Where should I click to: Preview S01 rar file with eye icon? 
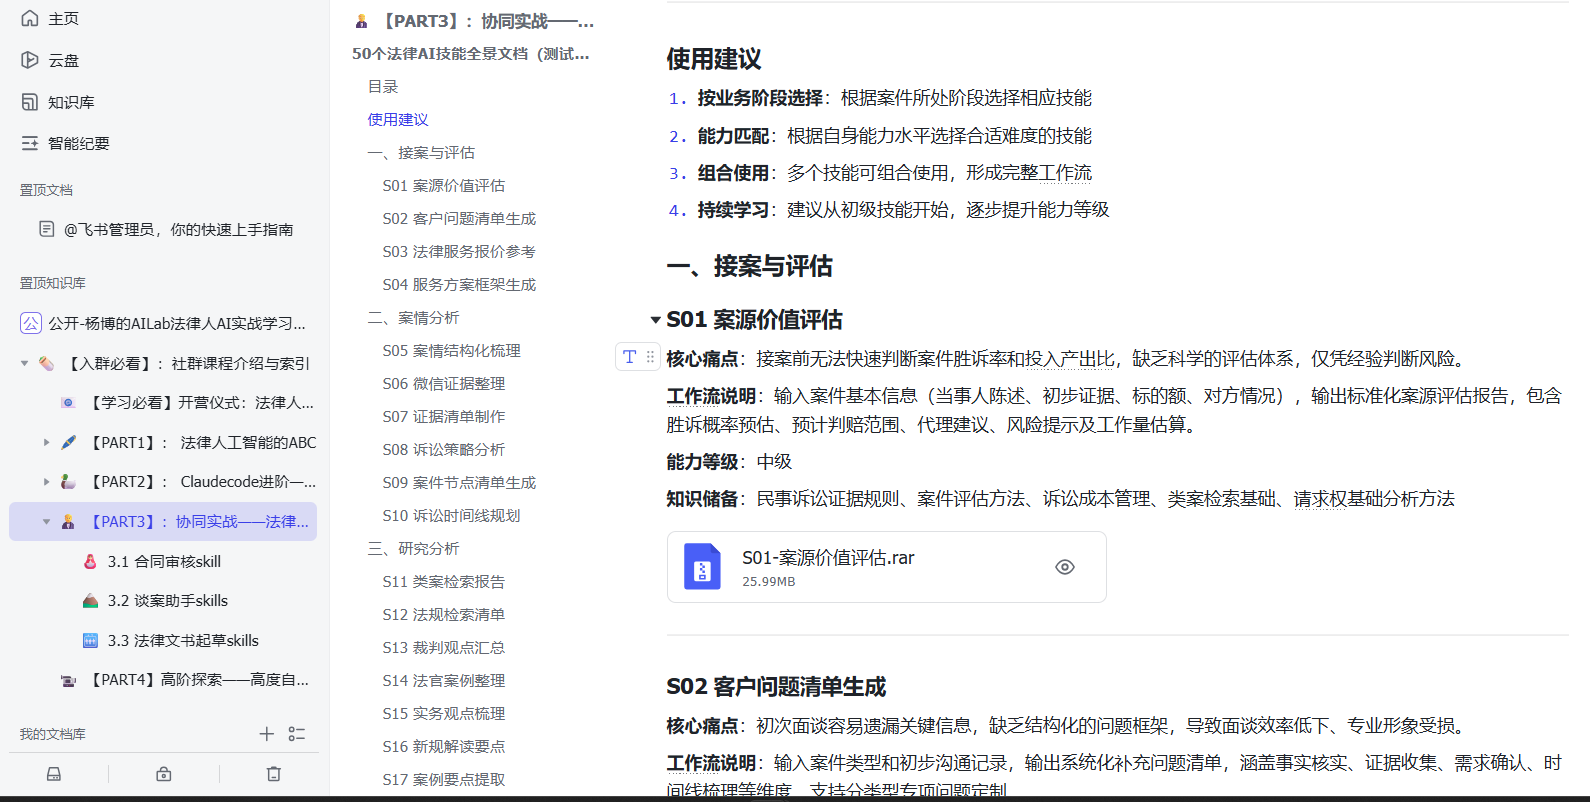point(1065,567)
